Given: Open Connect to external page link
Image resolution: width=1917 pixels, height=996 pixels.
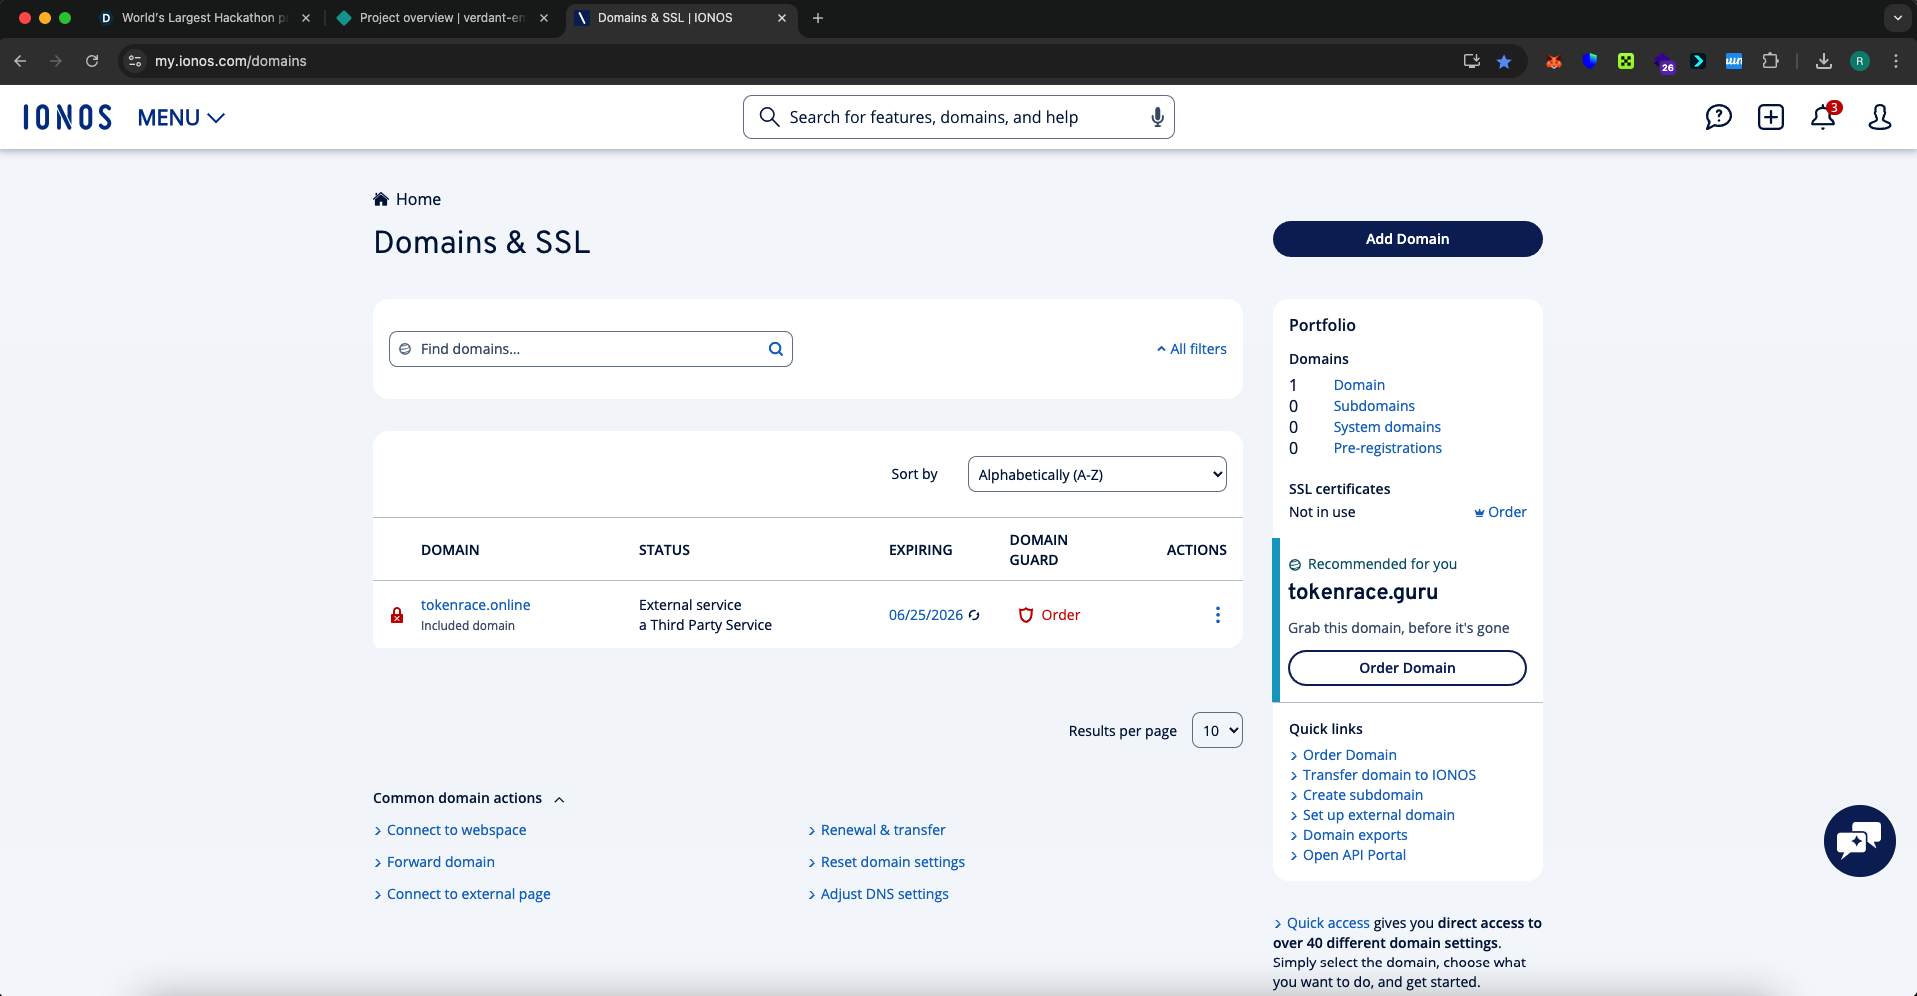Looking at the screenshot, I should [468, 894].
